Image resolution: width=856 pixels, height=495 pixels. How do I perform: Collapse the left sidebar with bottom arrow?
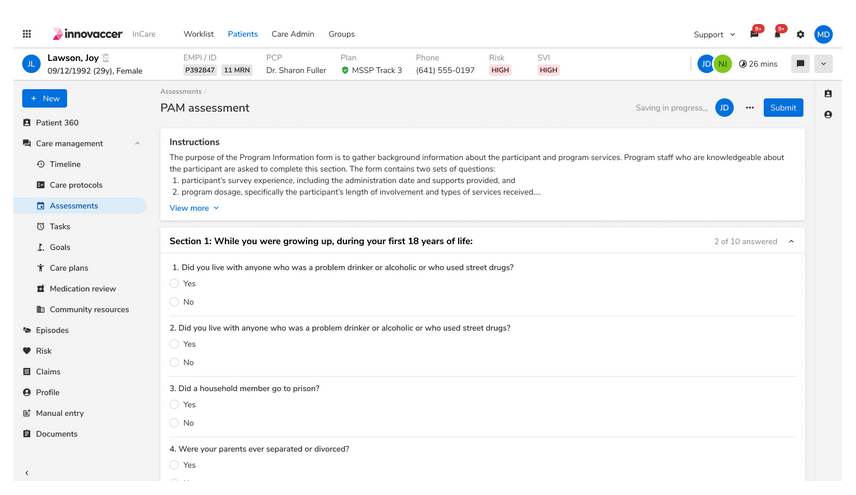pos(27,472)
